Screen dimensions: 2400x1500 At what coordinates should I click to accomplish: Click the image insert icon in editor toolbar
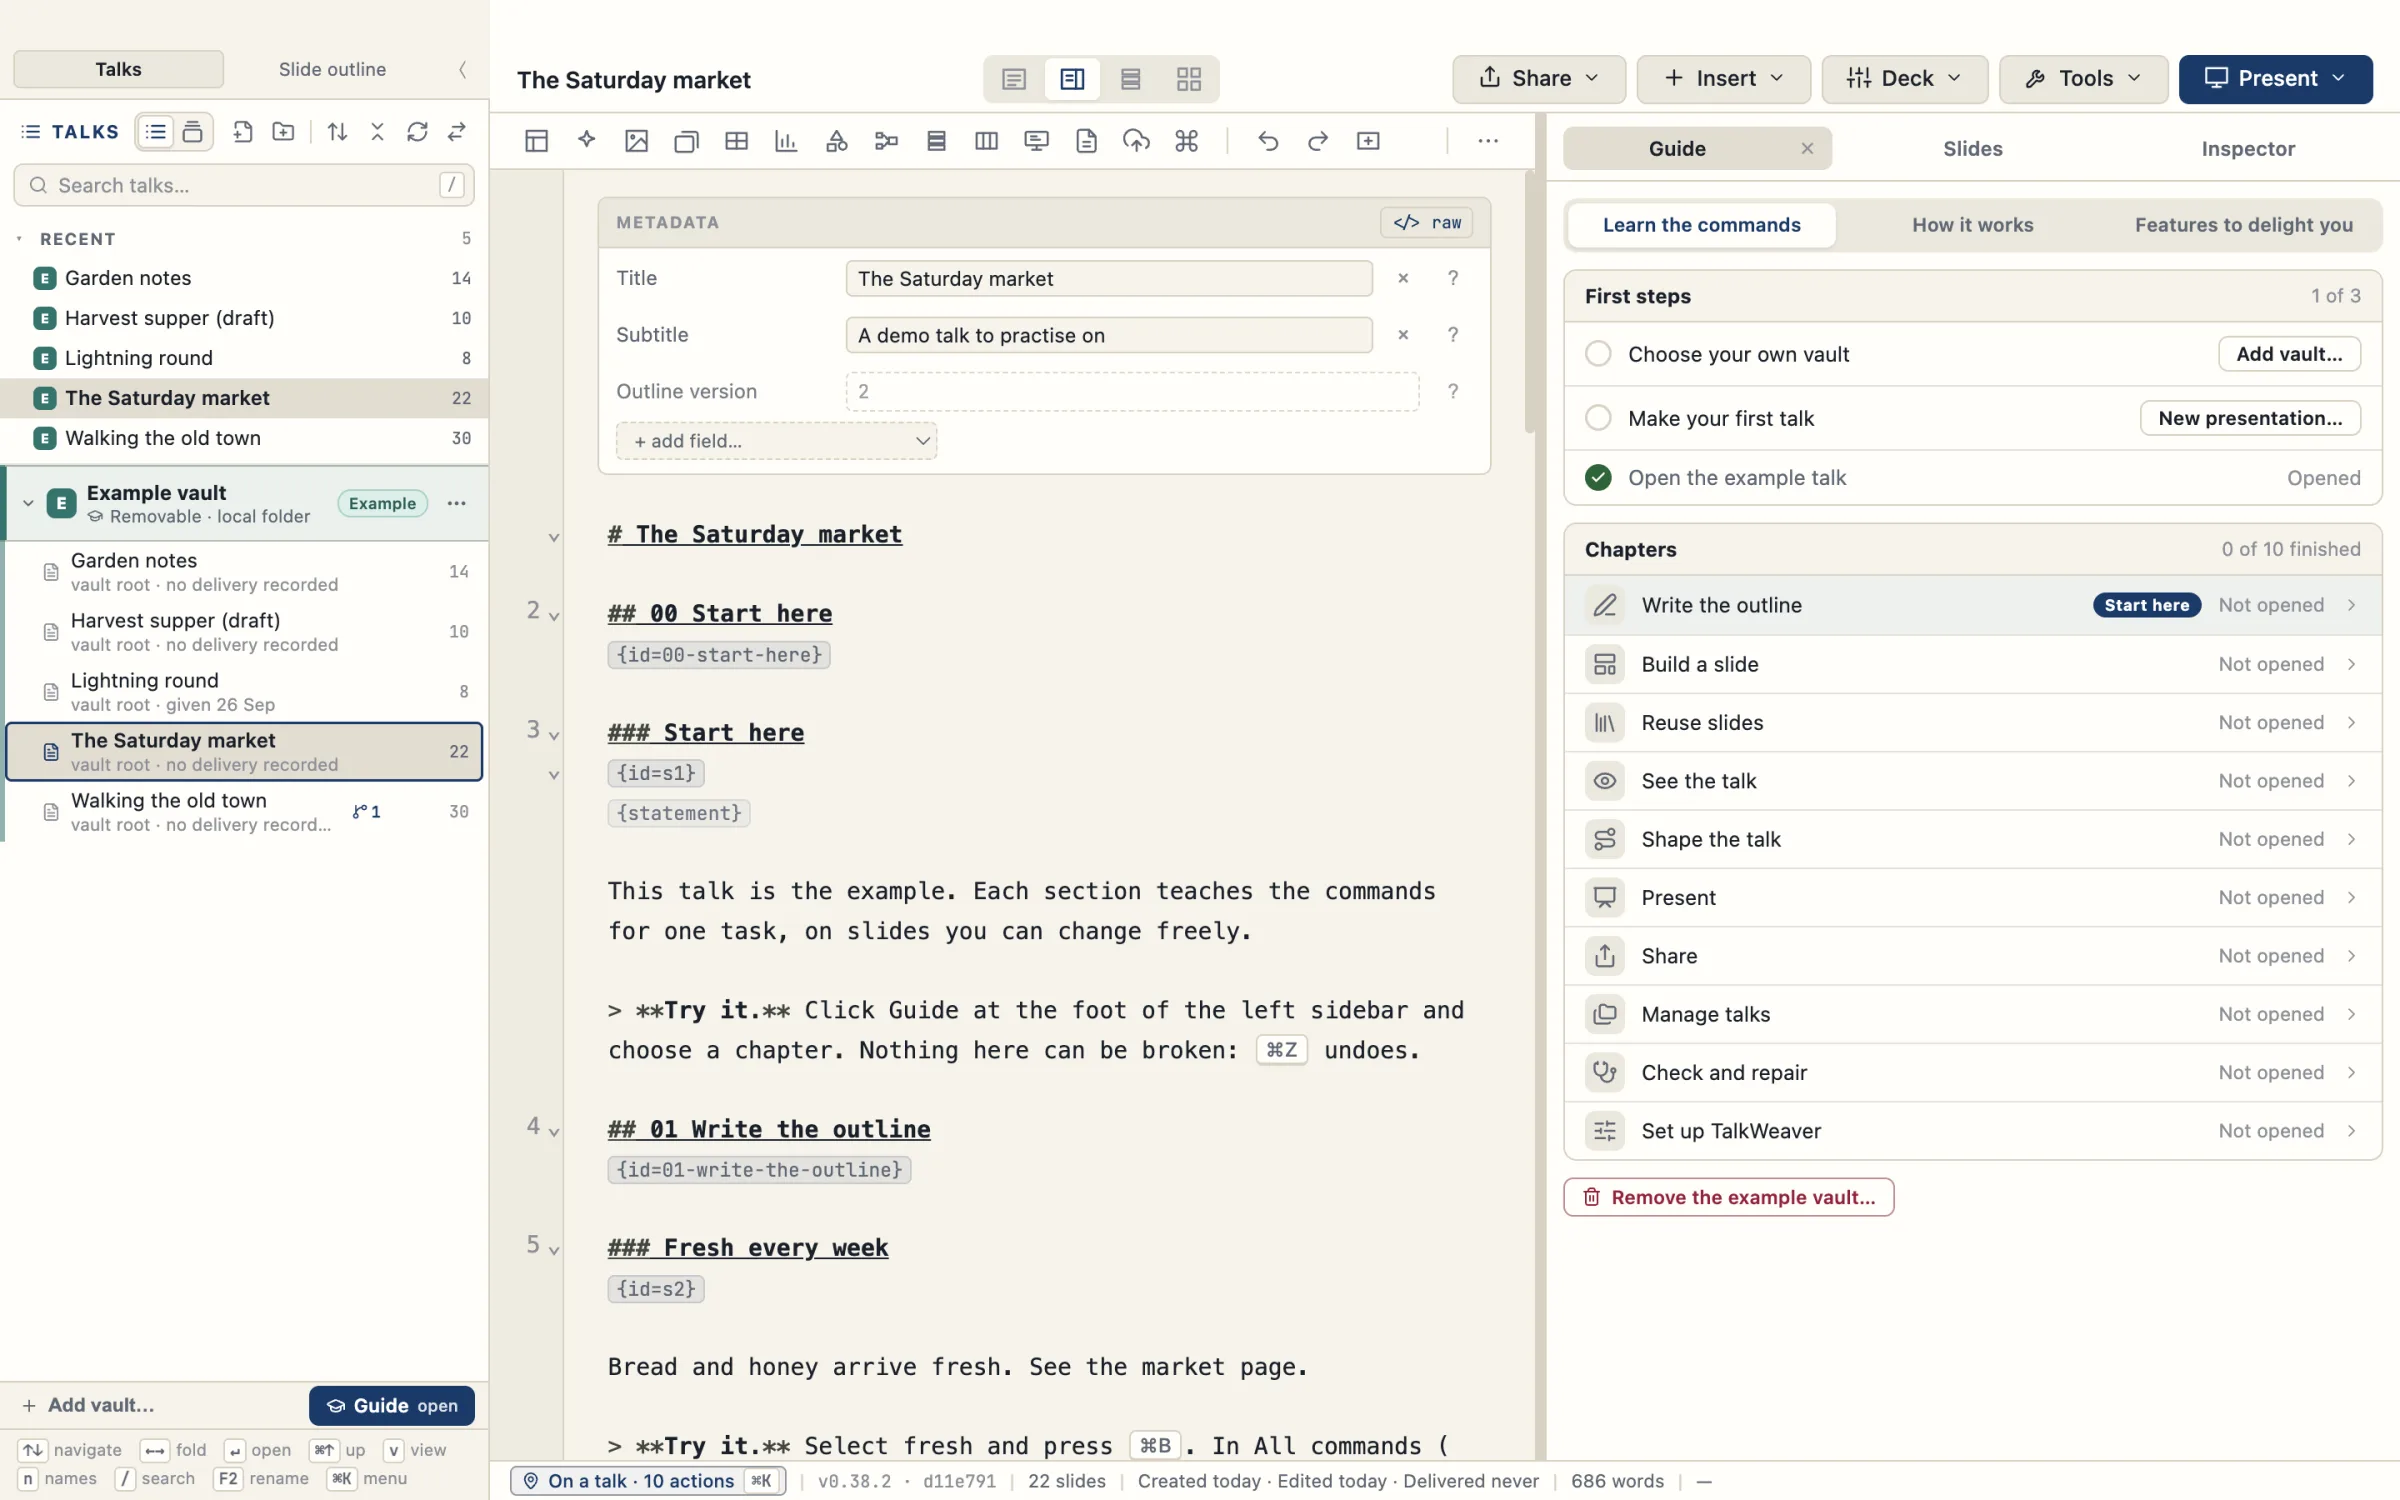(x=636, y=141)
